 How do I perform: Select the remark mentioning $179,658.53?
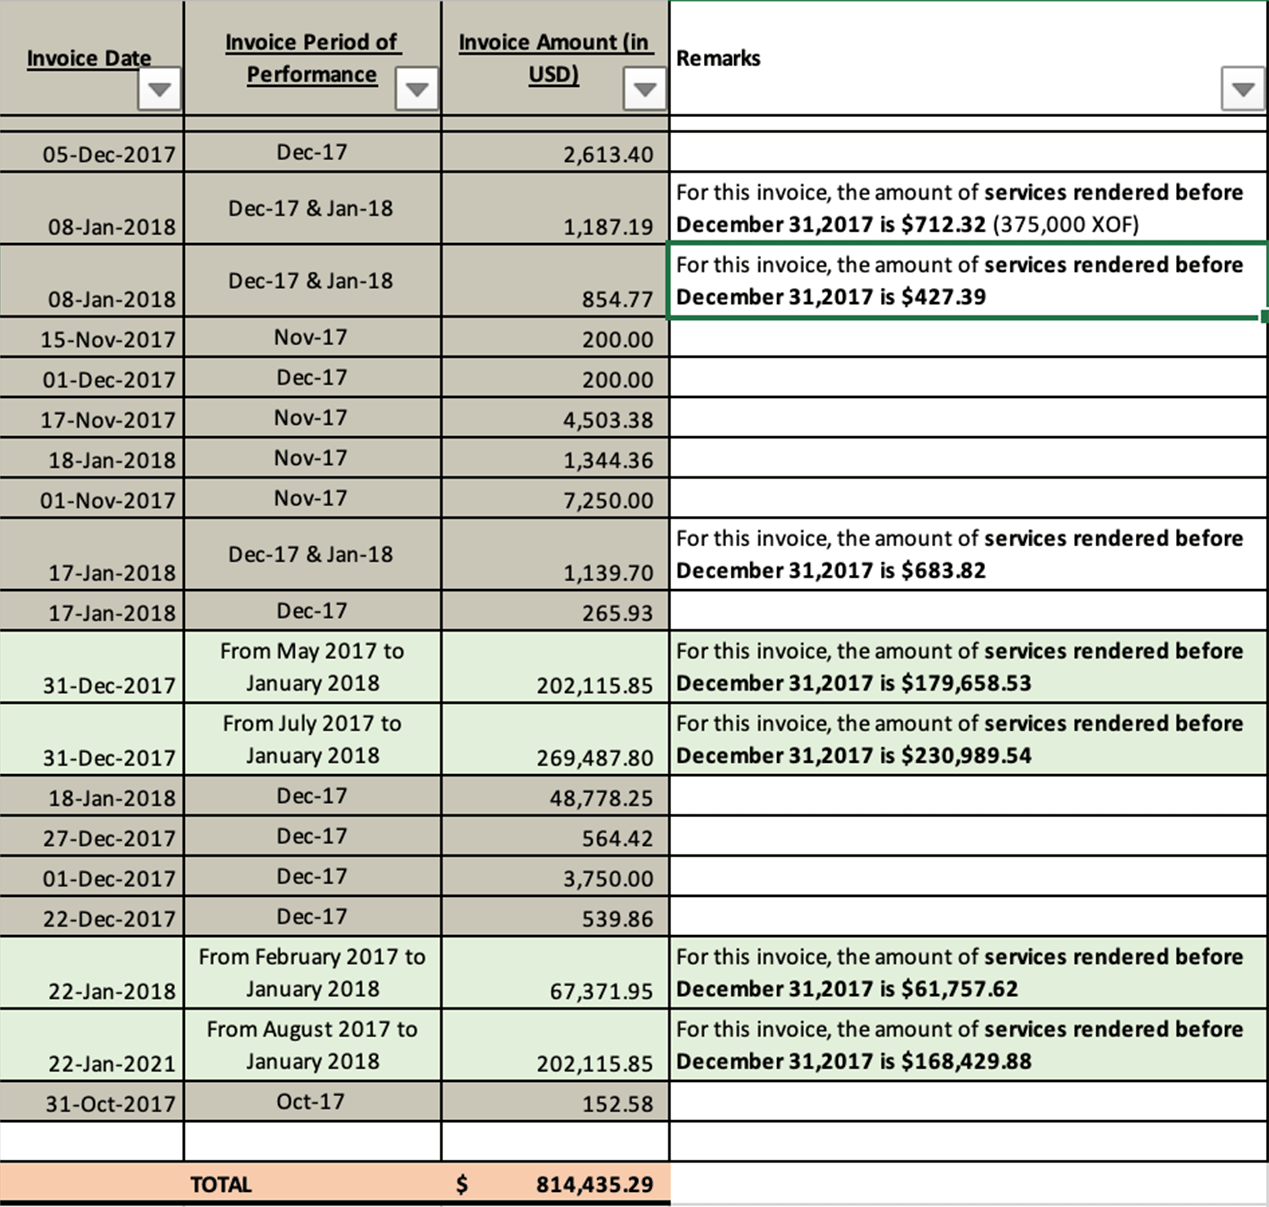coord(968,667)
